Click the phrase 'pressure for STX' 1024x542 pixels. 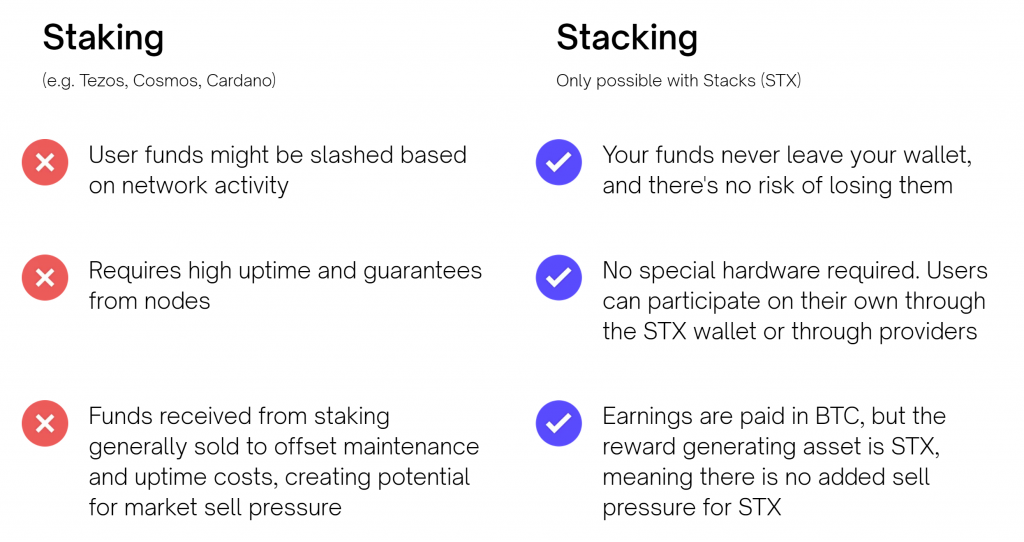(692, 507)
